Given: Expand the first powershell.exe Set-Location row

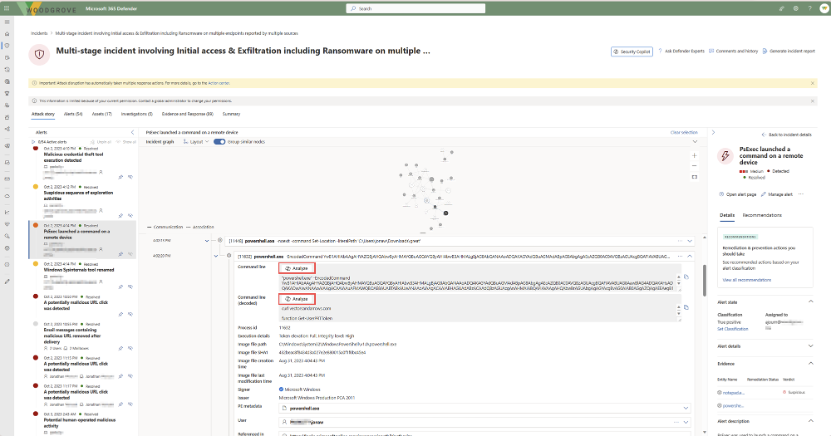Looking at the screenshot, I should (690, 241).
